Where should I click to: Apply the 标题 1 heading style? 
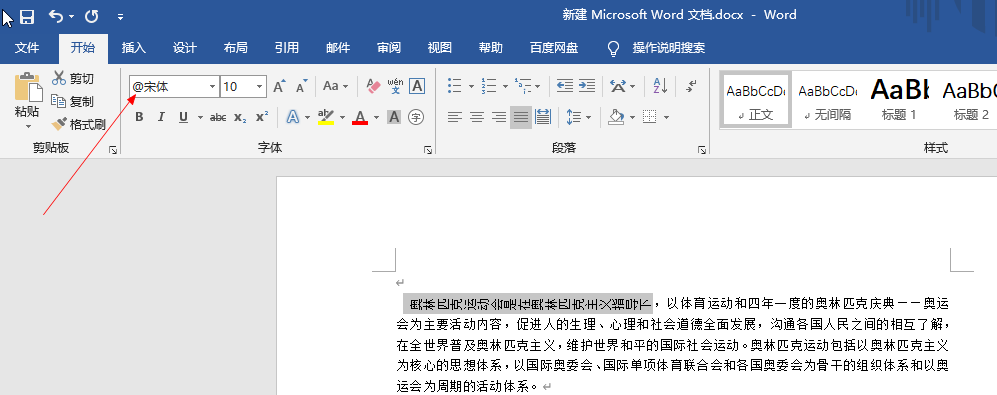[x=899, y=99]
